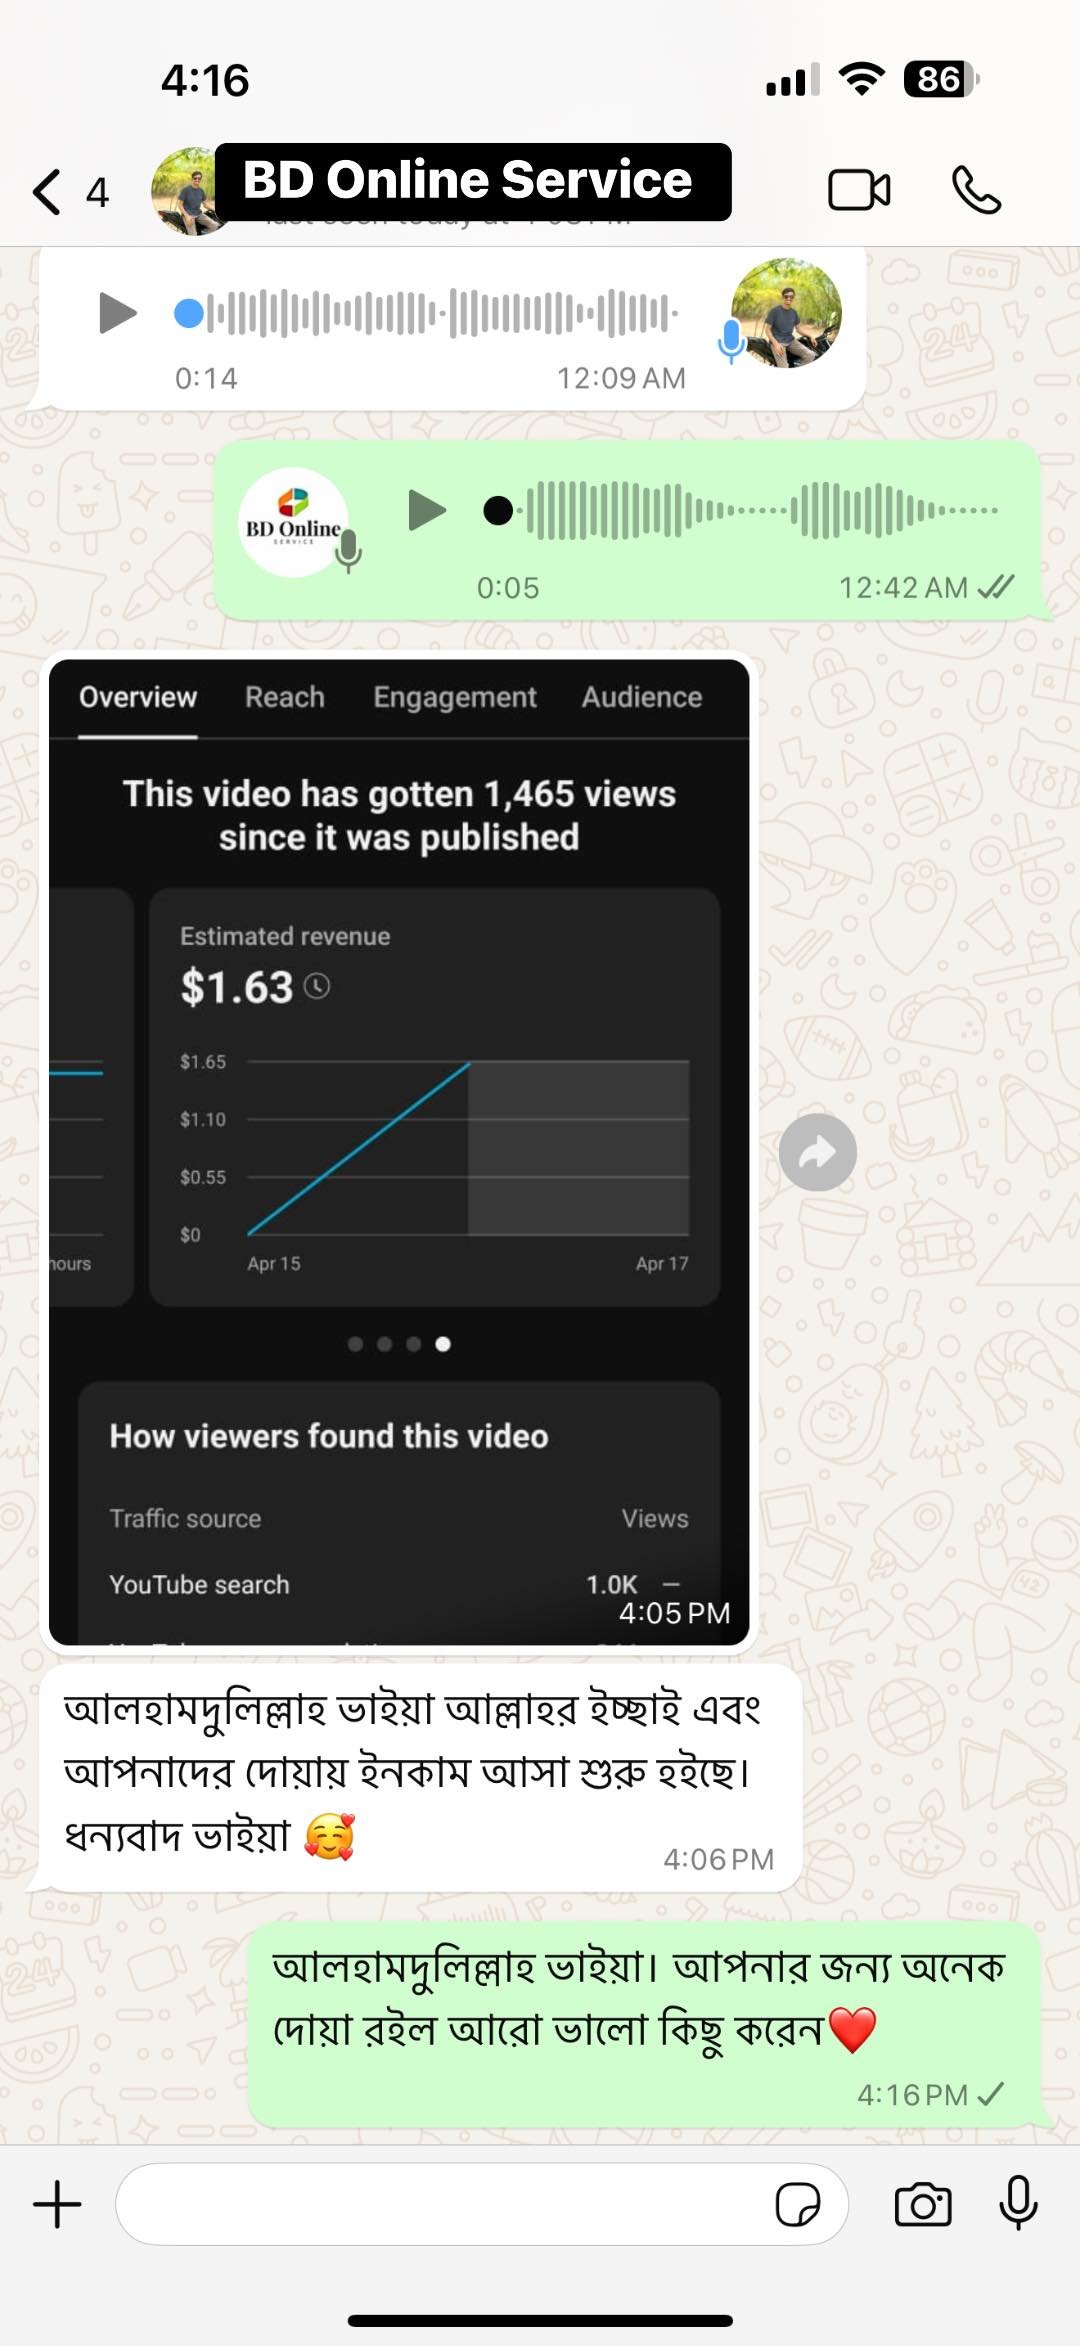Tap the back arrow to chat list
Screen dimensions: 1080x2346
click(x=47, y=191)
